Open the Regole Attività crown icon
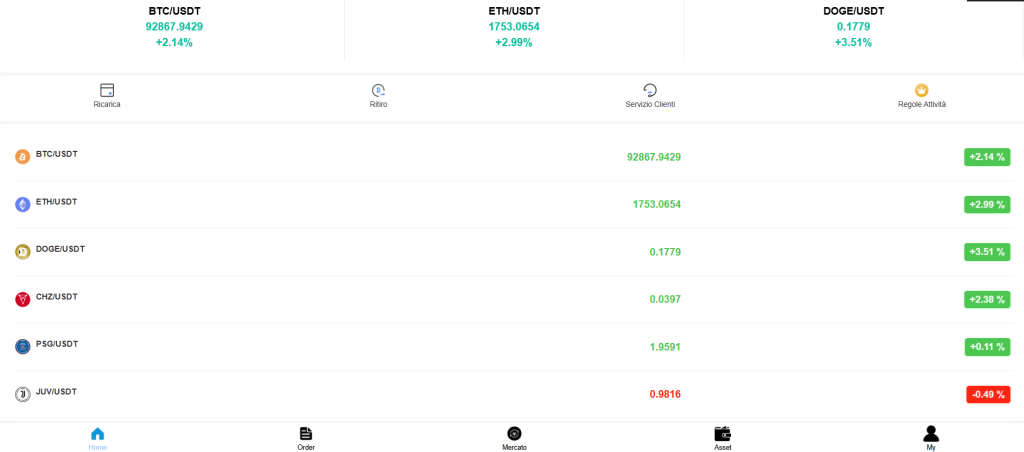1024x452 pixels. coord(921,90)
